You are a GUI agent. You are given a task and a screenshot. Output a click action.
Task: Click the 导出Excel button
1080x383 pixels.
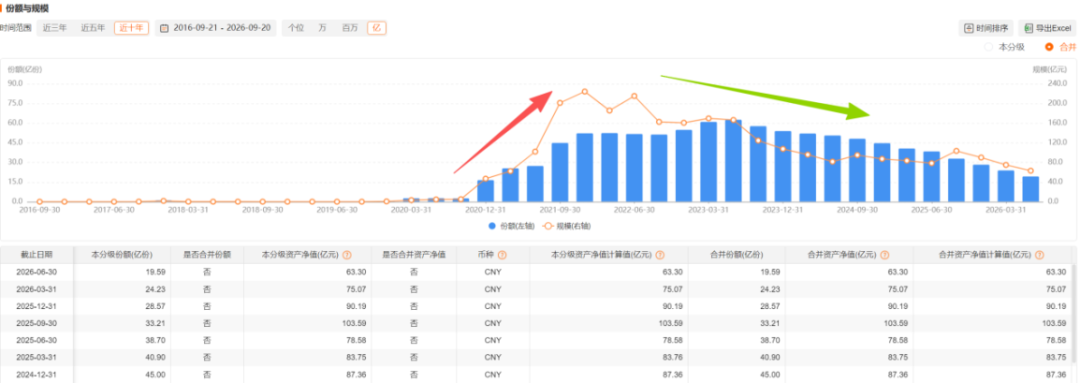(x=1046, y=28)
